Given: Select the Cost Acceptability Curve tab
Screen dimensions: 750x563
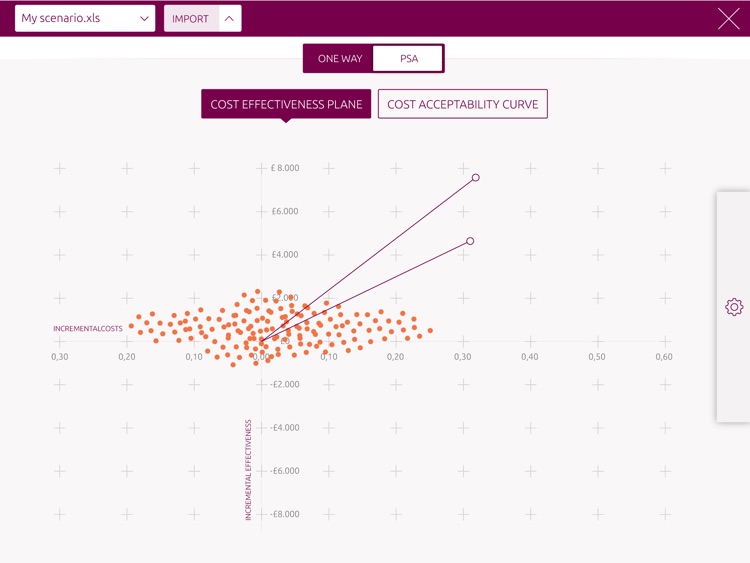Looking at the screenshot, I should [x=463, y=104].
